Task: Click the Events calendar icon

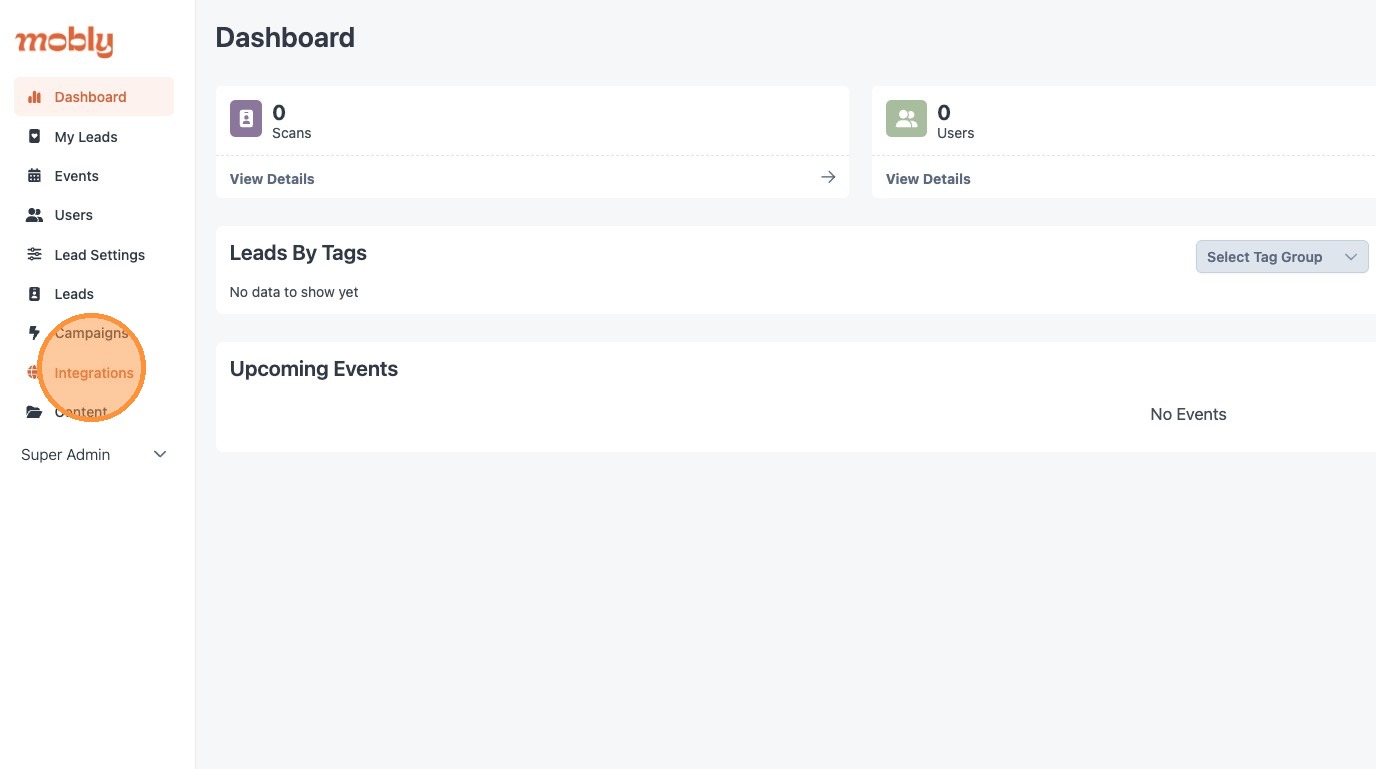Action: (35, 176)
